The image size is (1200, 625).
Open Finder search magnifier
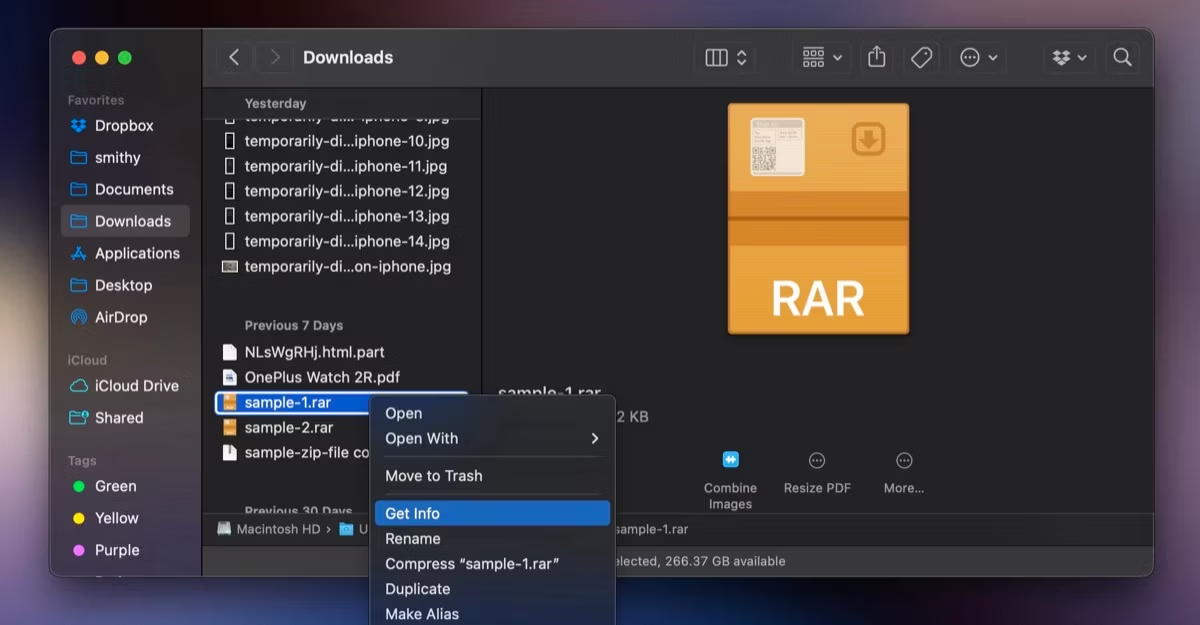click(x=1122, y=58)
